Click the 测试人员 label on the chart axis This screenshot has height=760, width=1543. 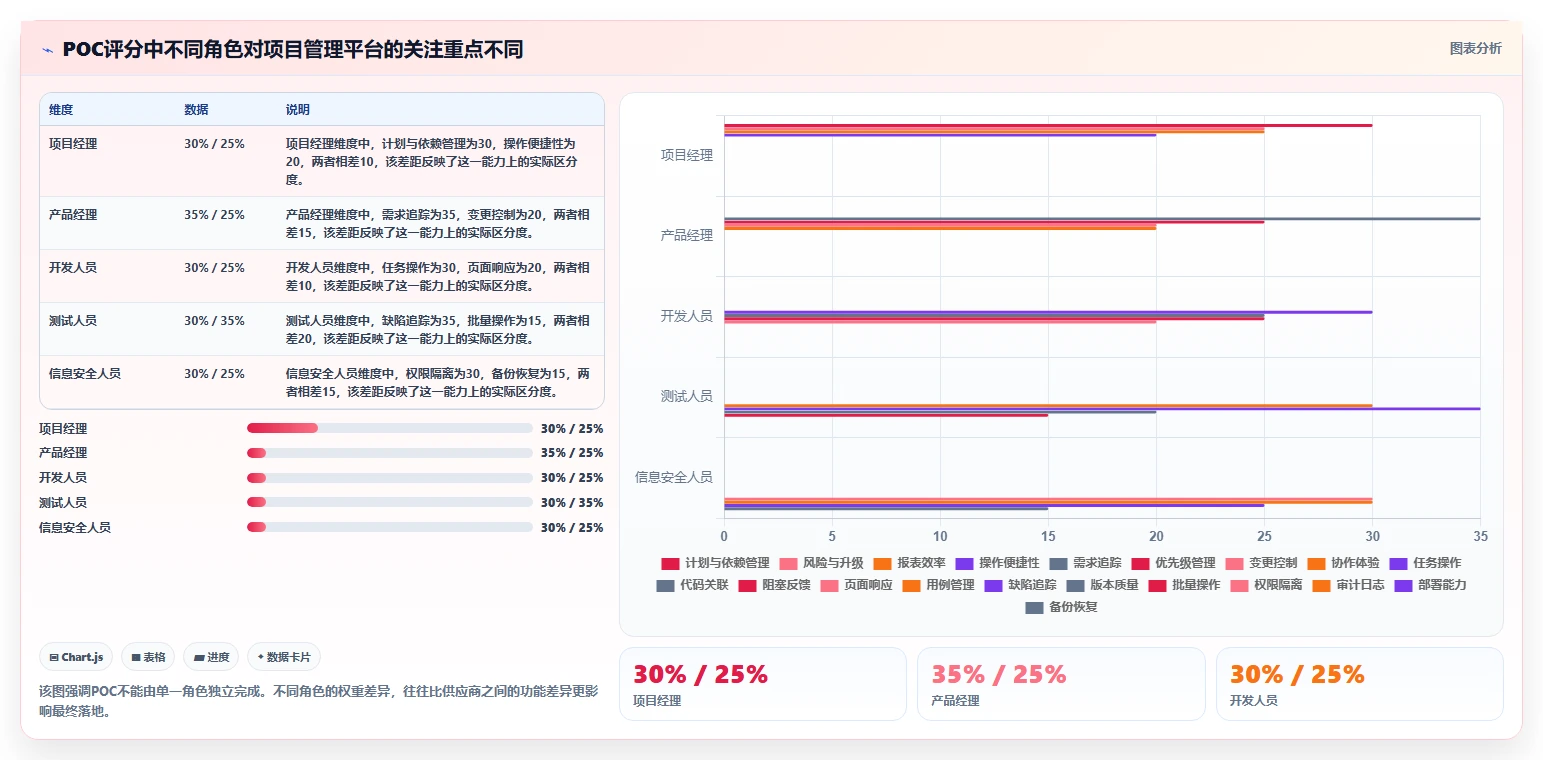(686, 397)
